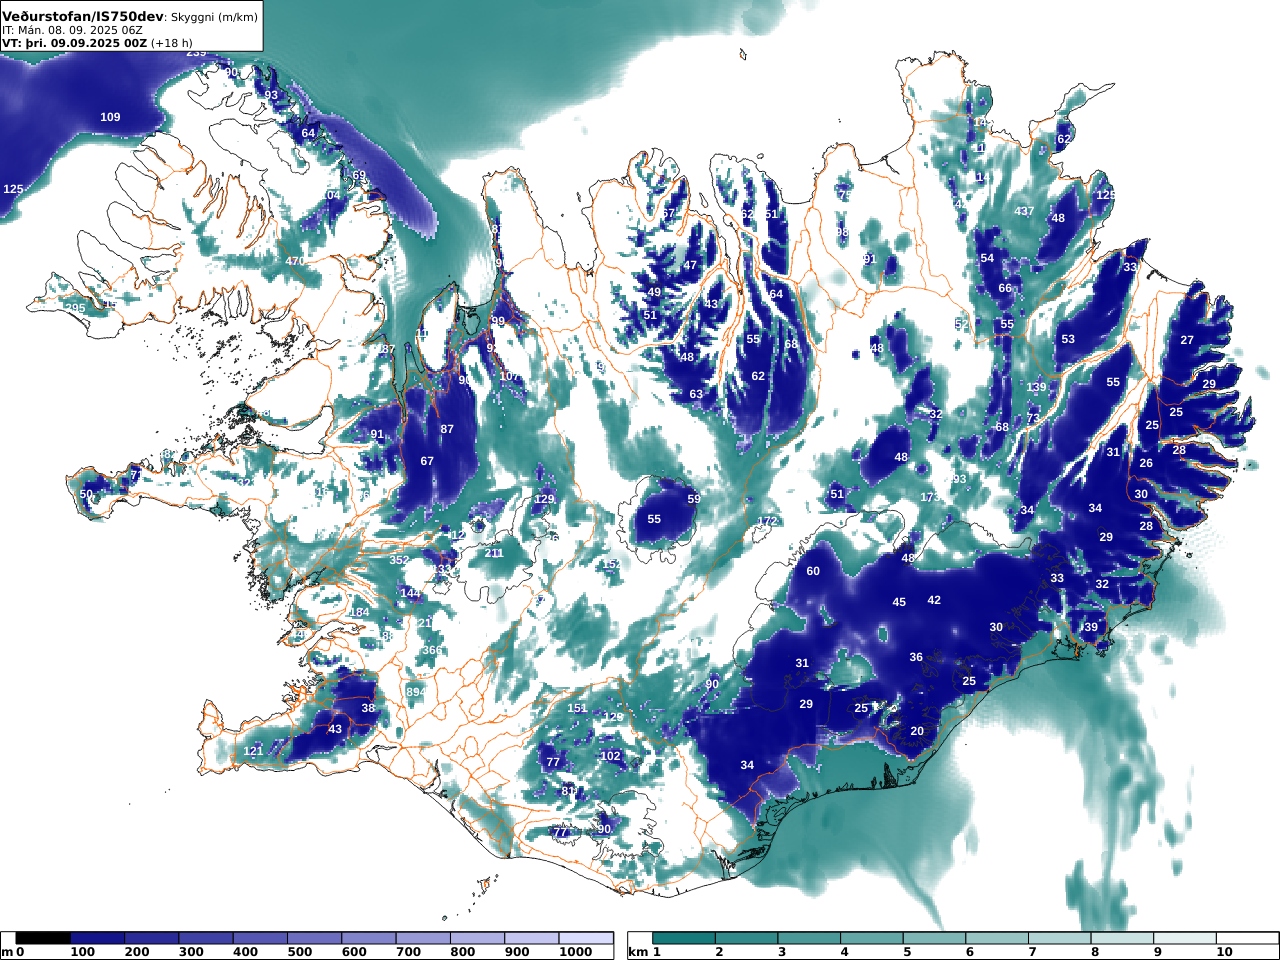This screenshot has height=960, width=1280.
Task: Click the map value 27 in the Eastfjords
Action: click(1187, 340)
